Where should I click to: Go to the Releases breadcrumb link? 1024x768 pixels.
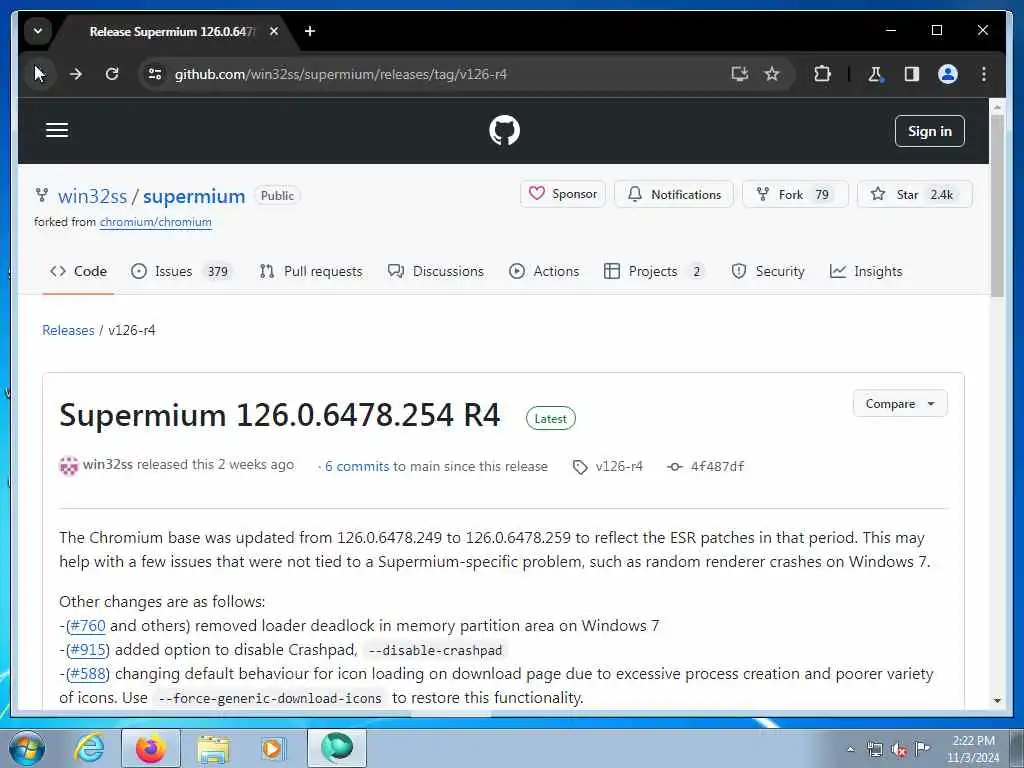click(x=68, y=330)
